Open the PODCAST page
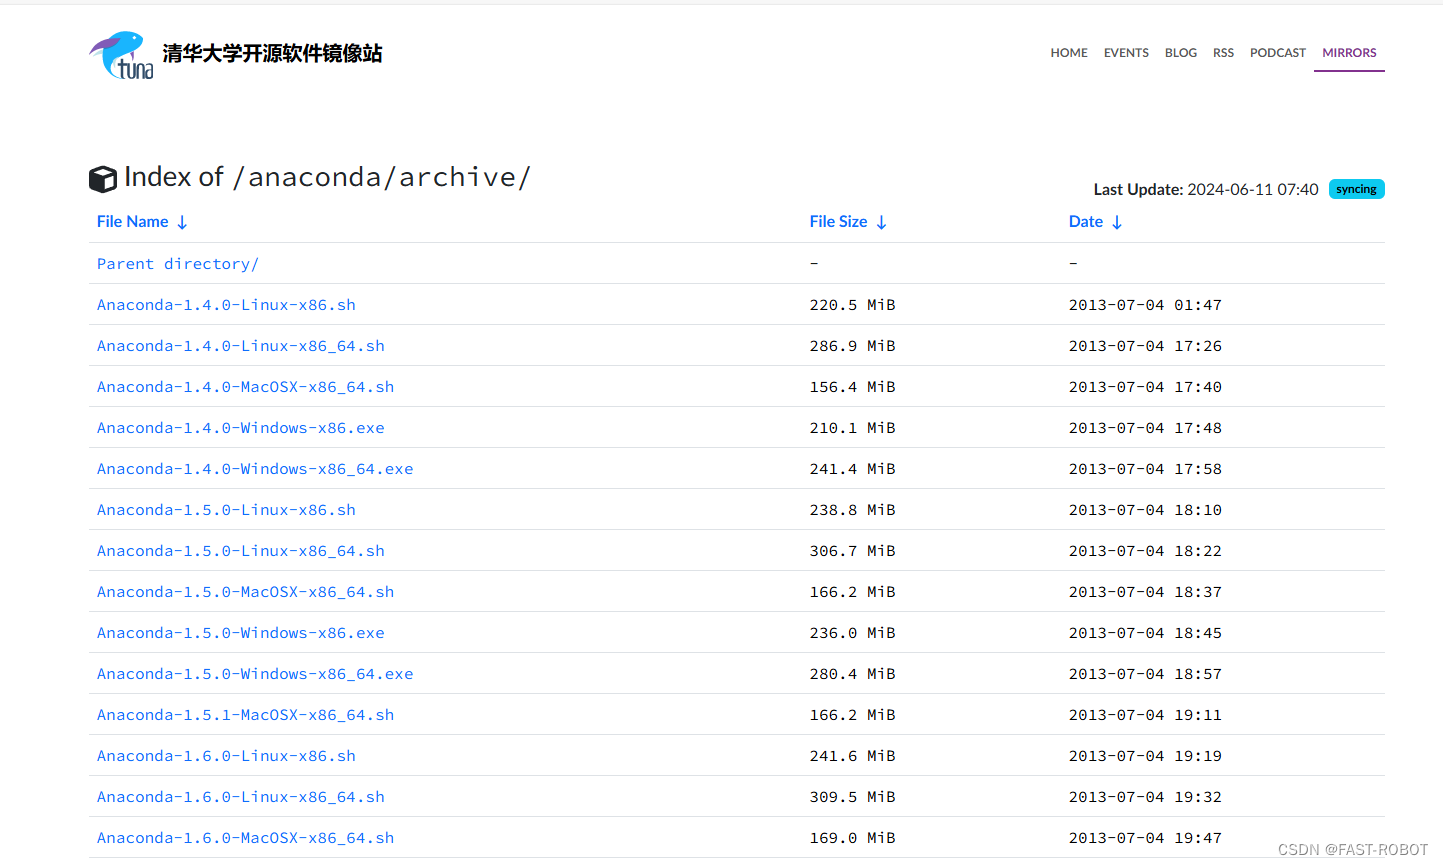 1278,53
